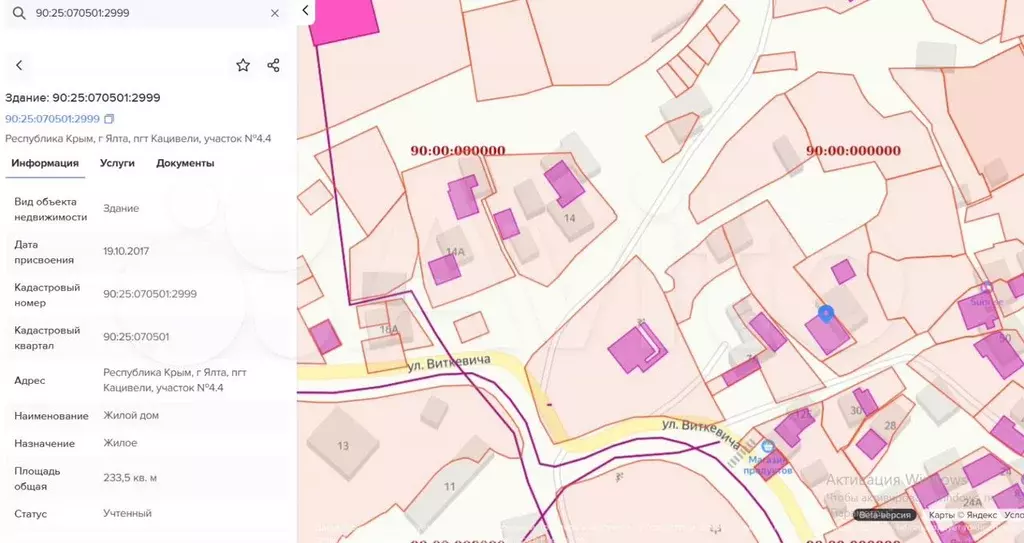Share this building via the share icon
The height and width of the screenshot is (543, 1024).
click(273, 66)
